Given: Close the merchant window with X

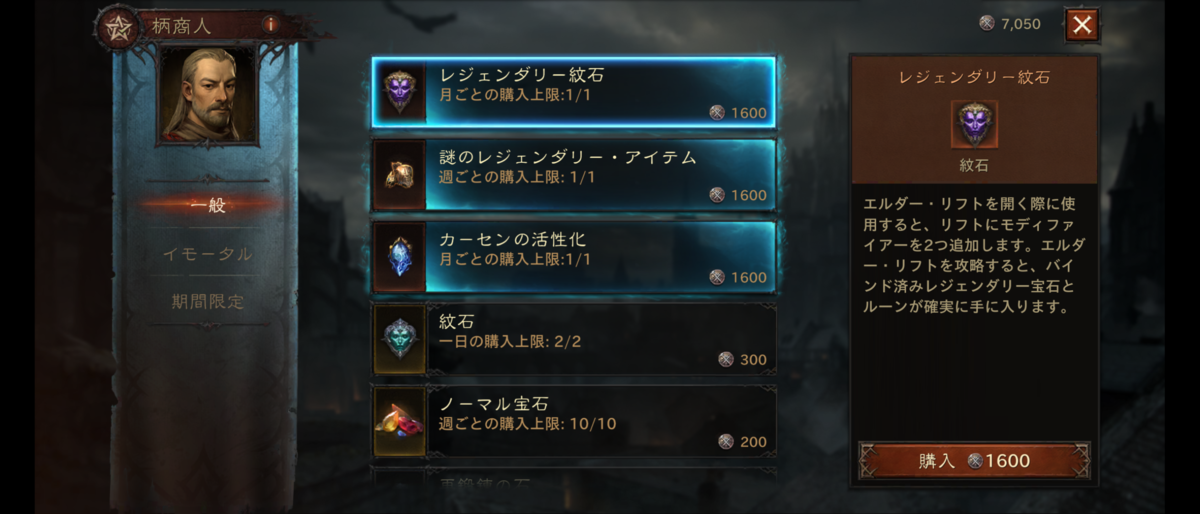Looking at the screenshot, I should click(1081, 25).
